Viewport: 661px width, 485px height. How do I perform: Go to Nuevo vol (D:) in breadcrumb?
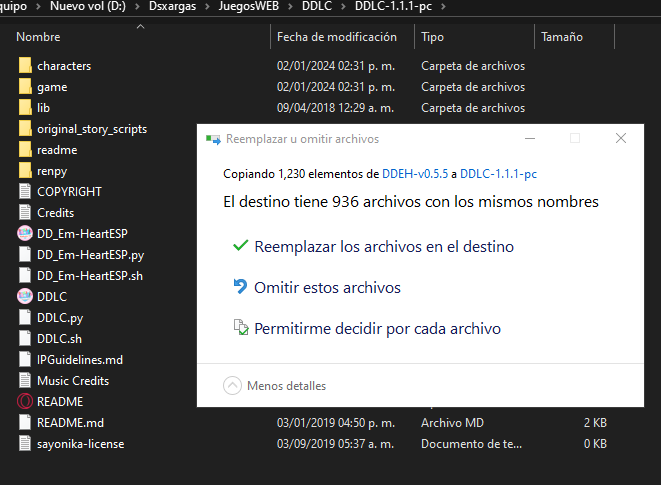click(88, 6)
